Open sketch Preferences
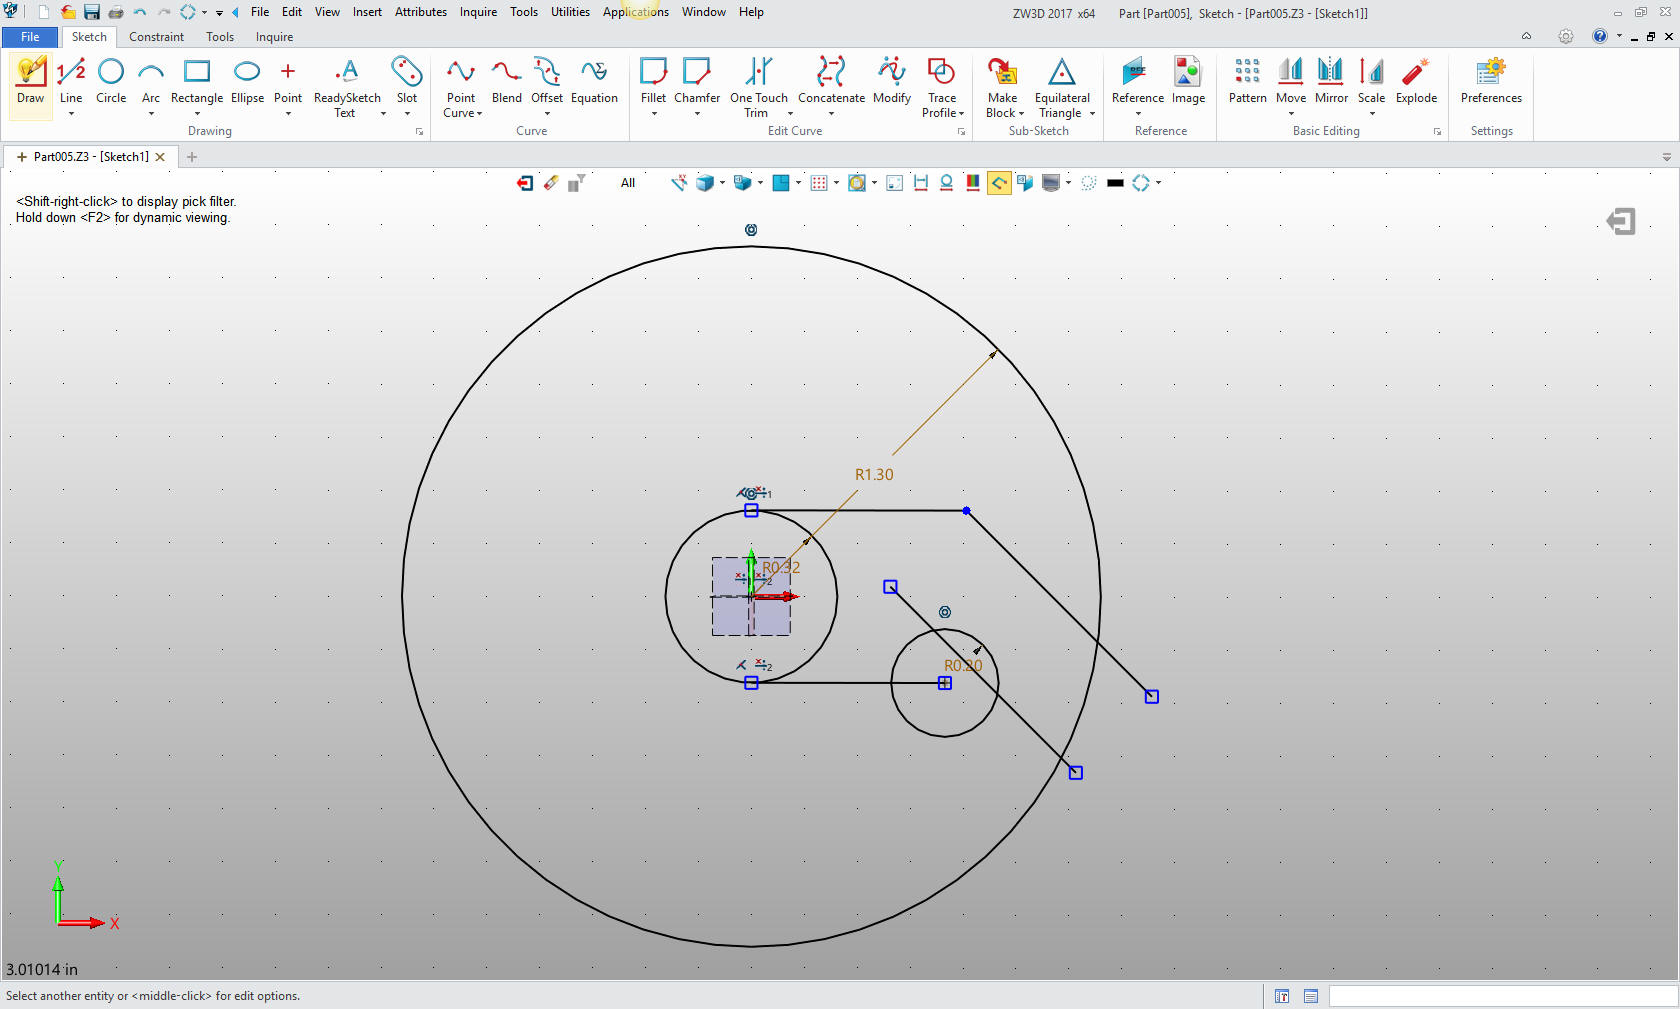The width and height of the screenshot is (1680, 1009). tap(1490, 82)
